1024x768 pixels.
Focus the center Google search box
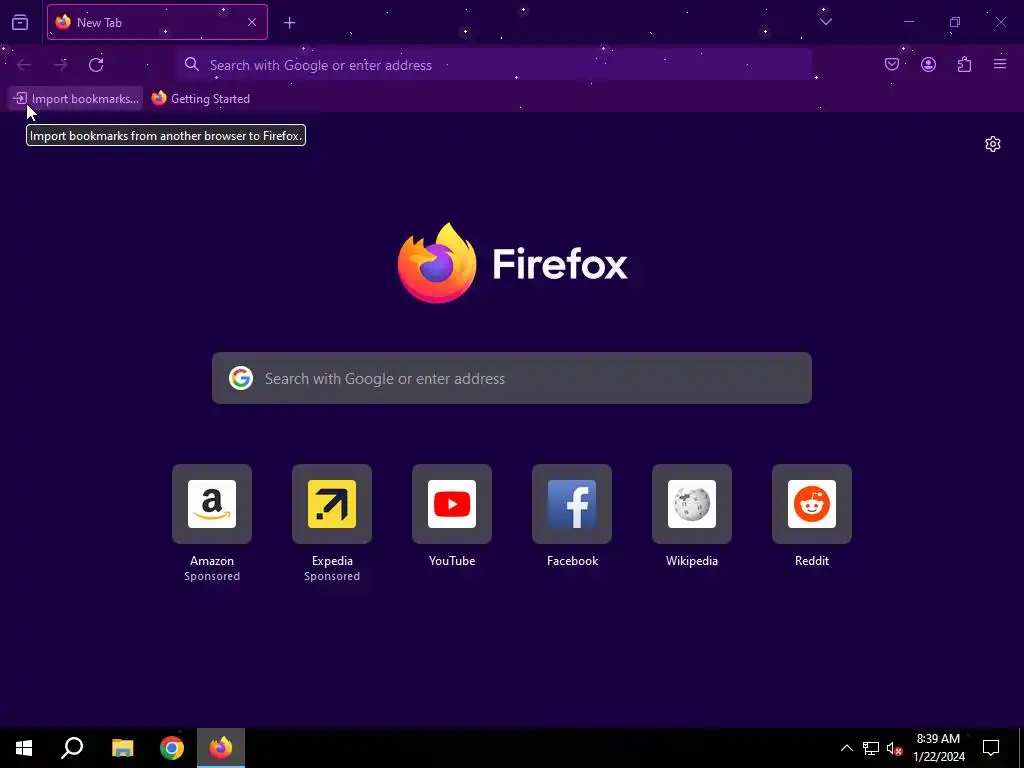tap(512, 378)
